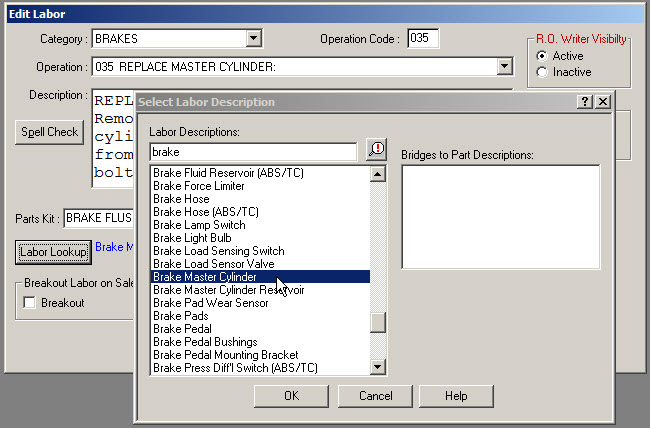Select the Inactive radio button
The height and width of the screenshot is (428, 650).
[542, 72]
